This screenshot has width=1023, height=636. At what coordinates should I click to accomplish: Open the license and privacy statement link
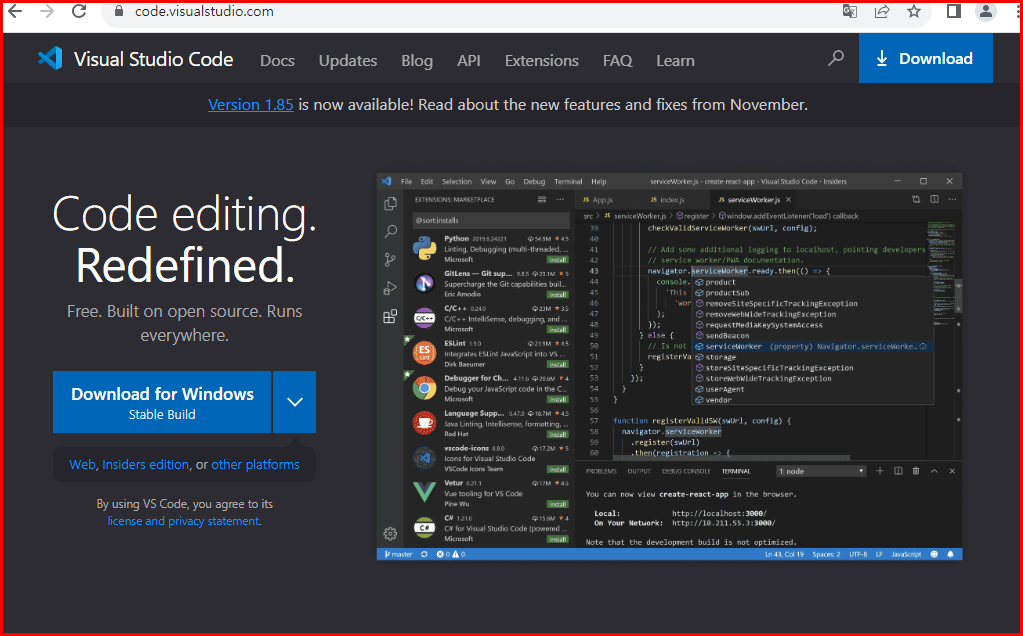tap(183, 521)
